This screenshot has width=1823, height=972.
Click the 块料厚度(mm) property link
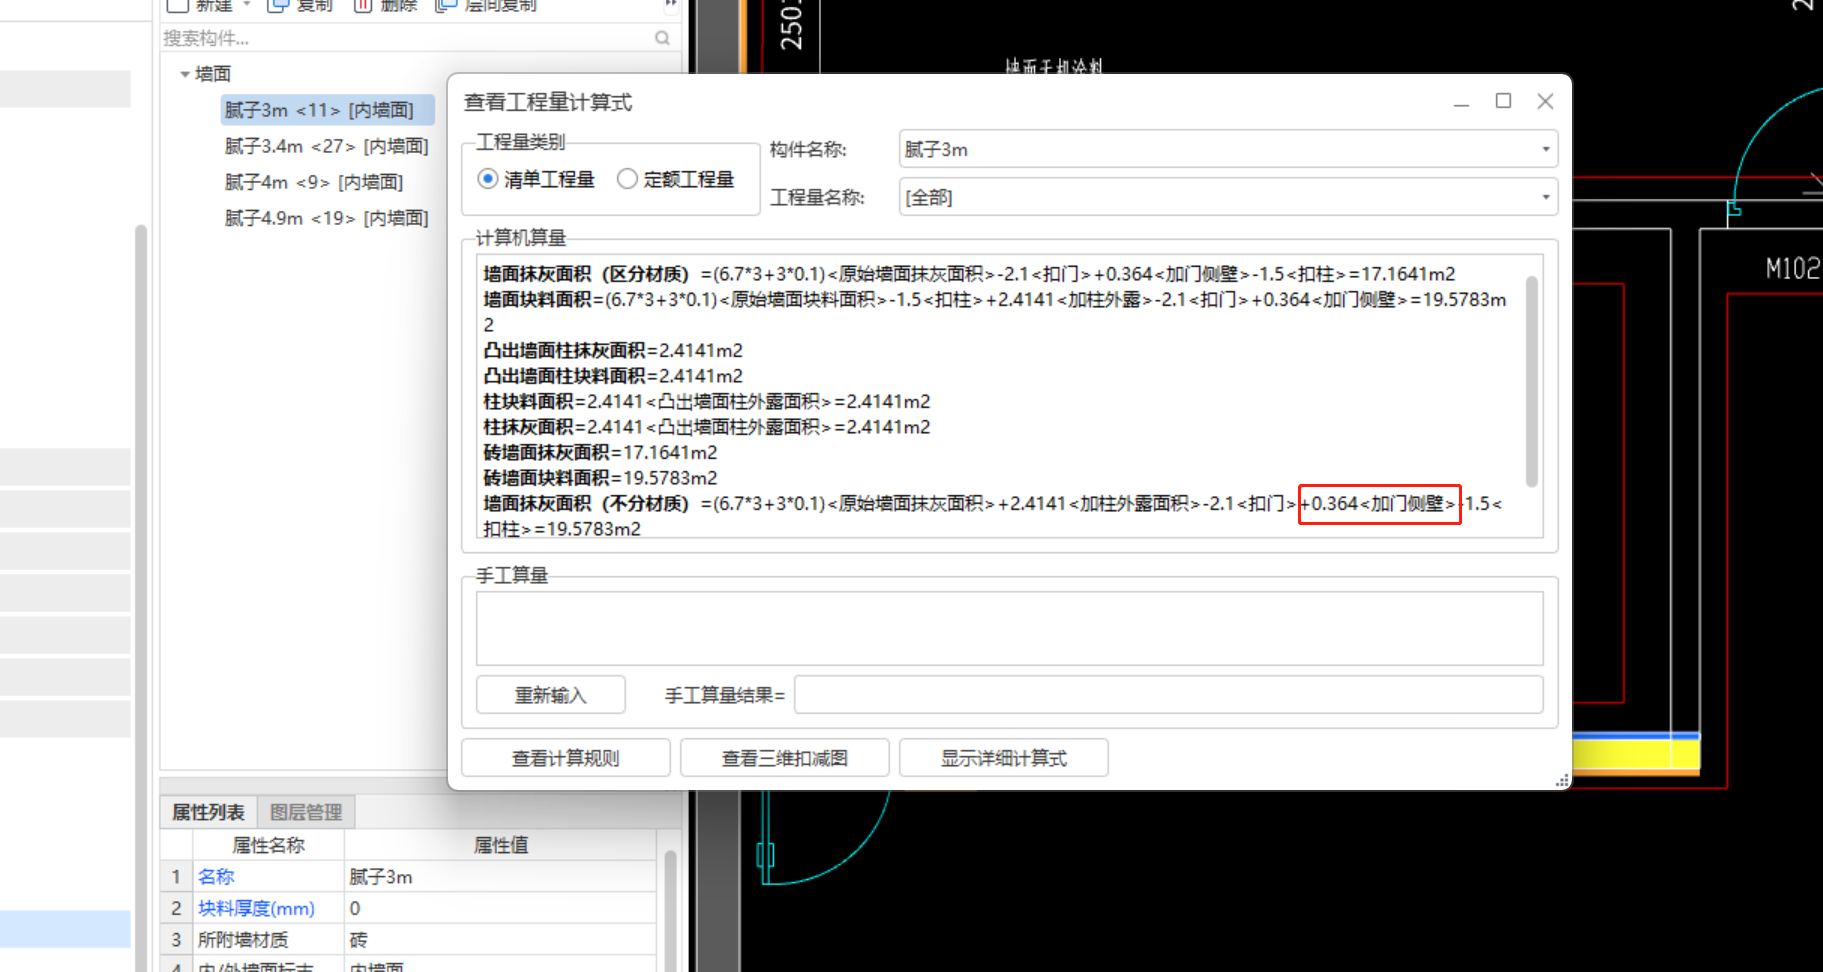[256, 908]
